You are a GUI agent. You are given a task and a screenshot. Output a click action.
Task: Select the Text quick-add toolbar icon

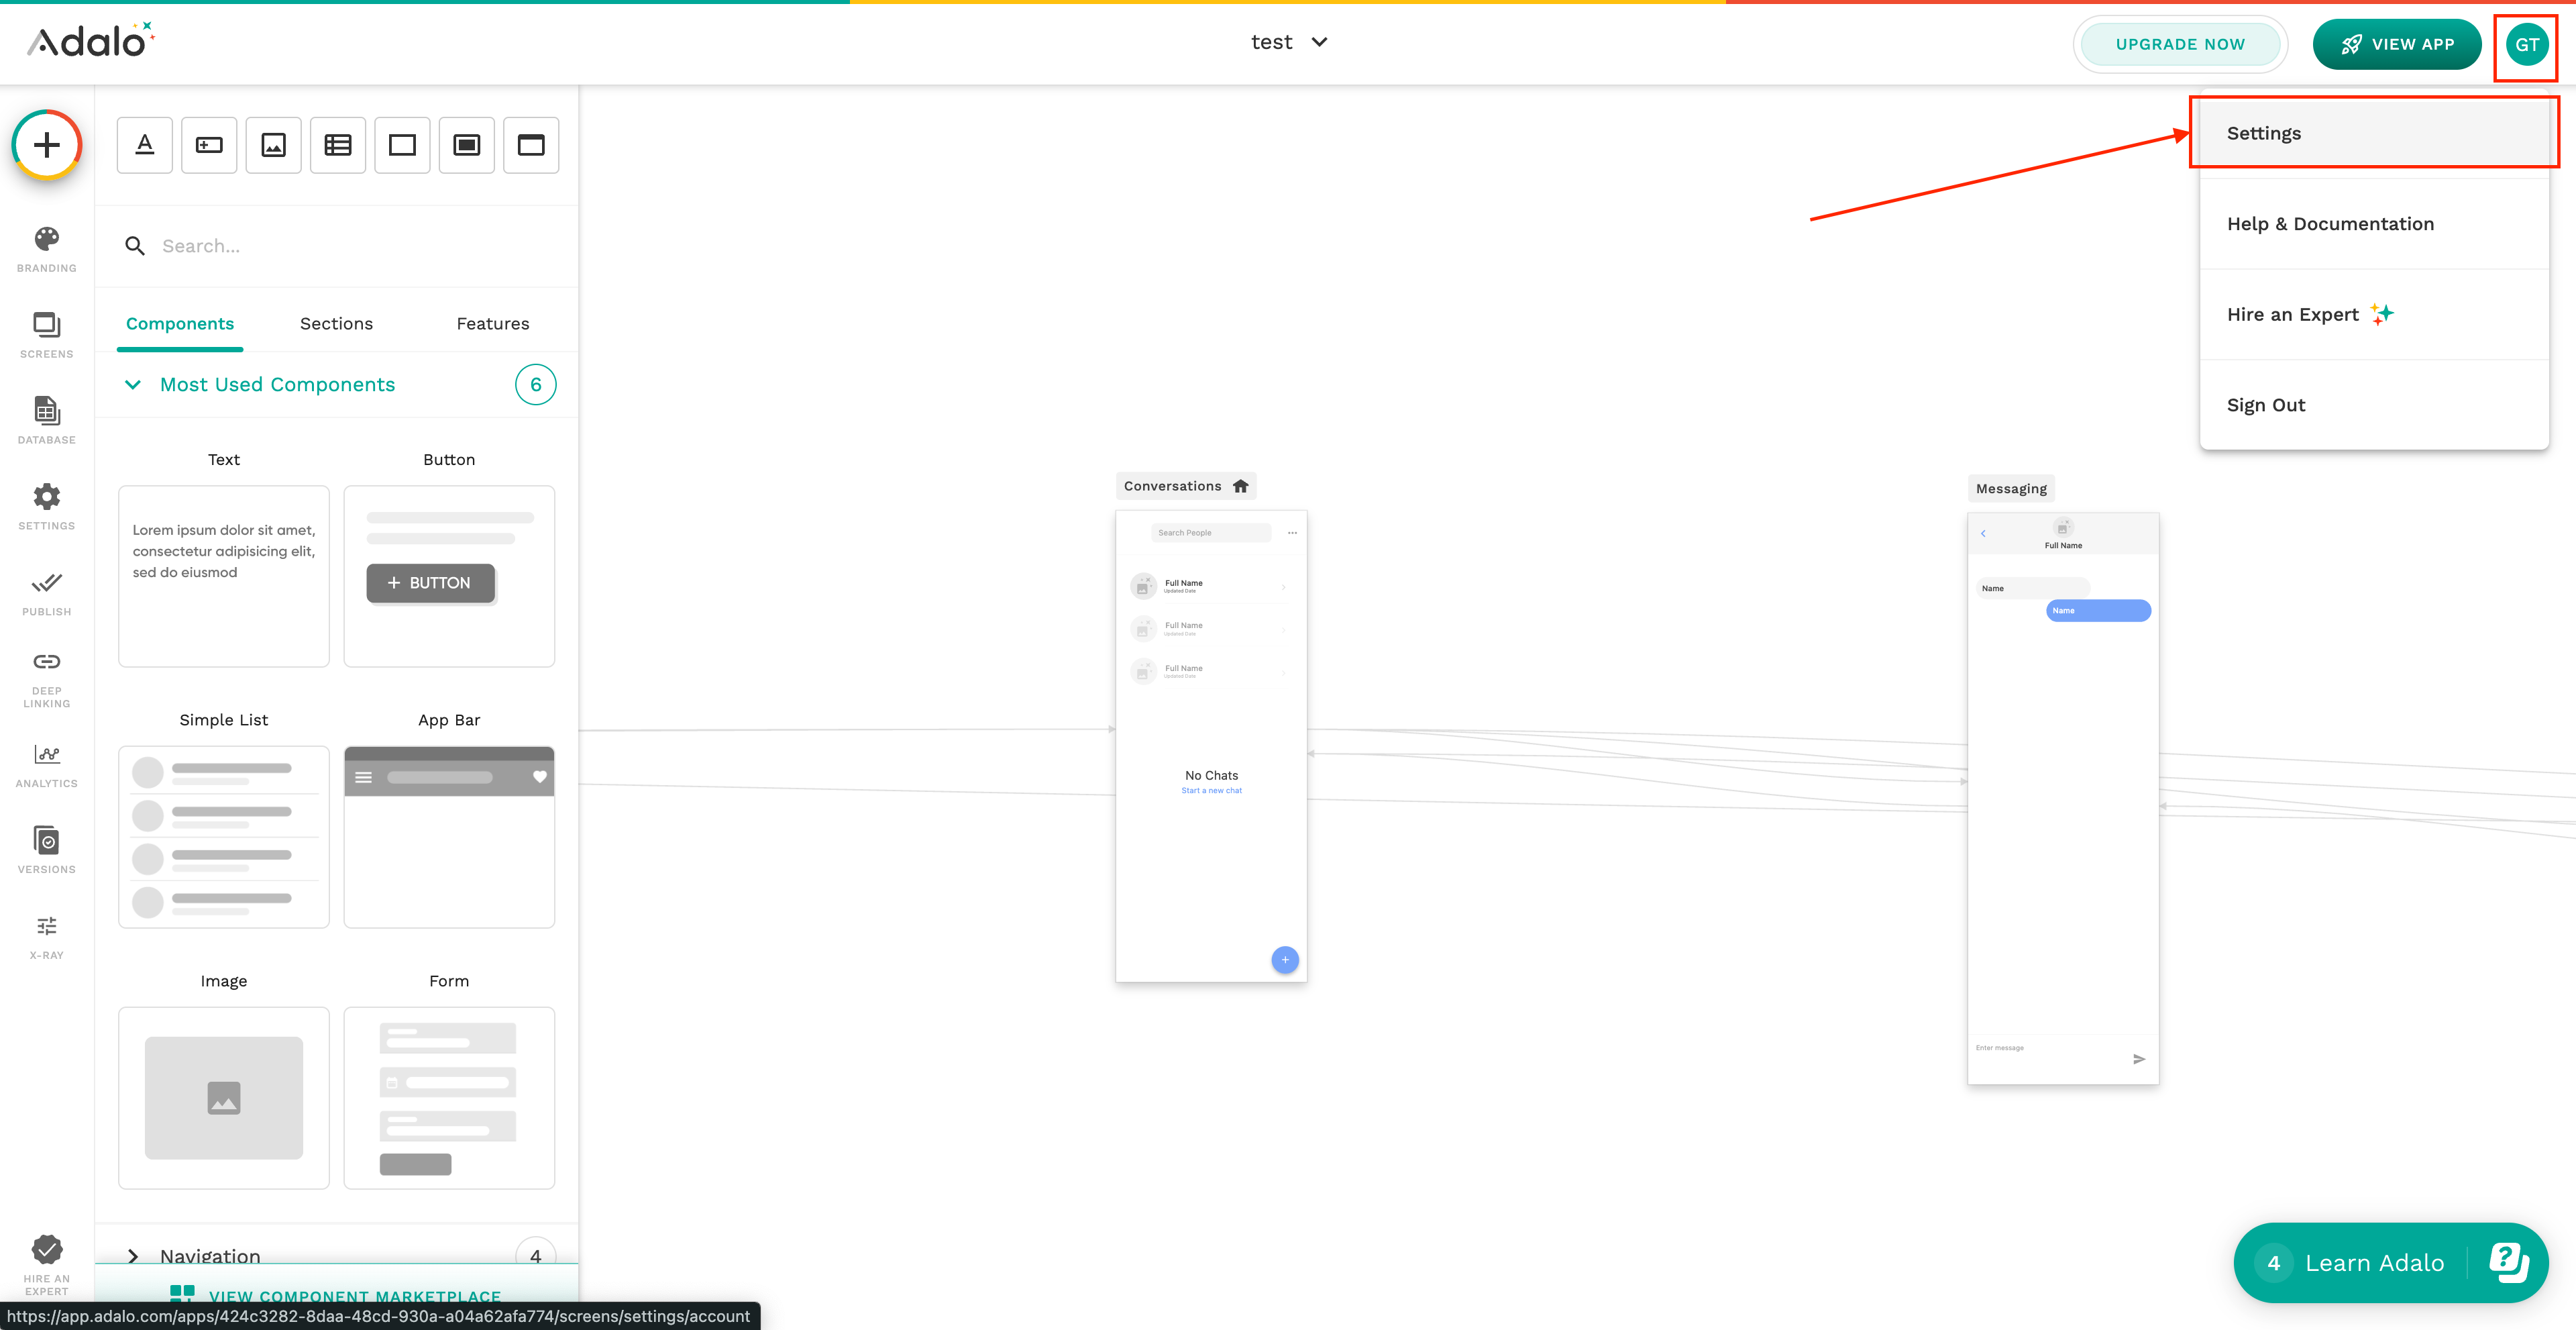145,145
